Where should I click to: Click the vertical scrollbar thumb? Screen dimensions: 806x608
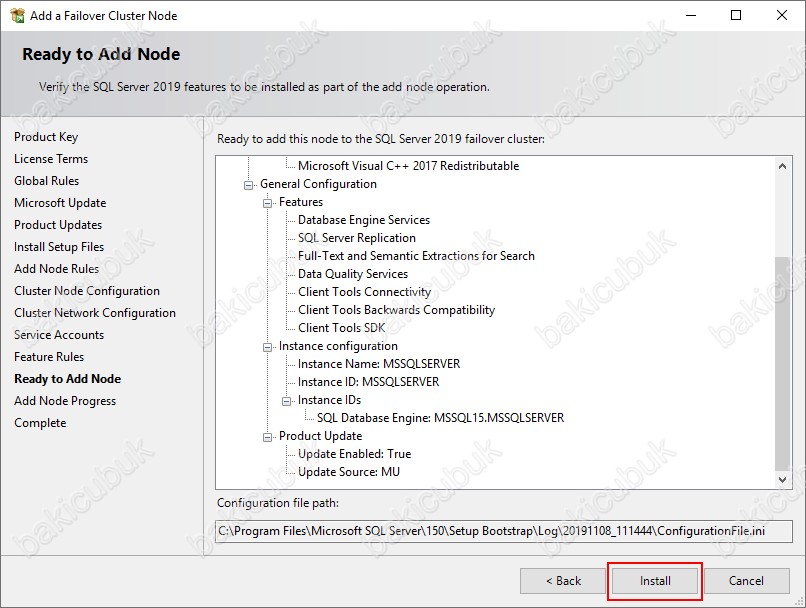[x=782, y=363]
